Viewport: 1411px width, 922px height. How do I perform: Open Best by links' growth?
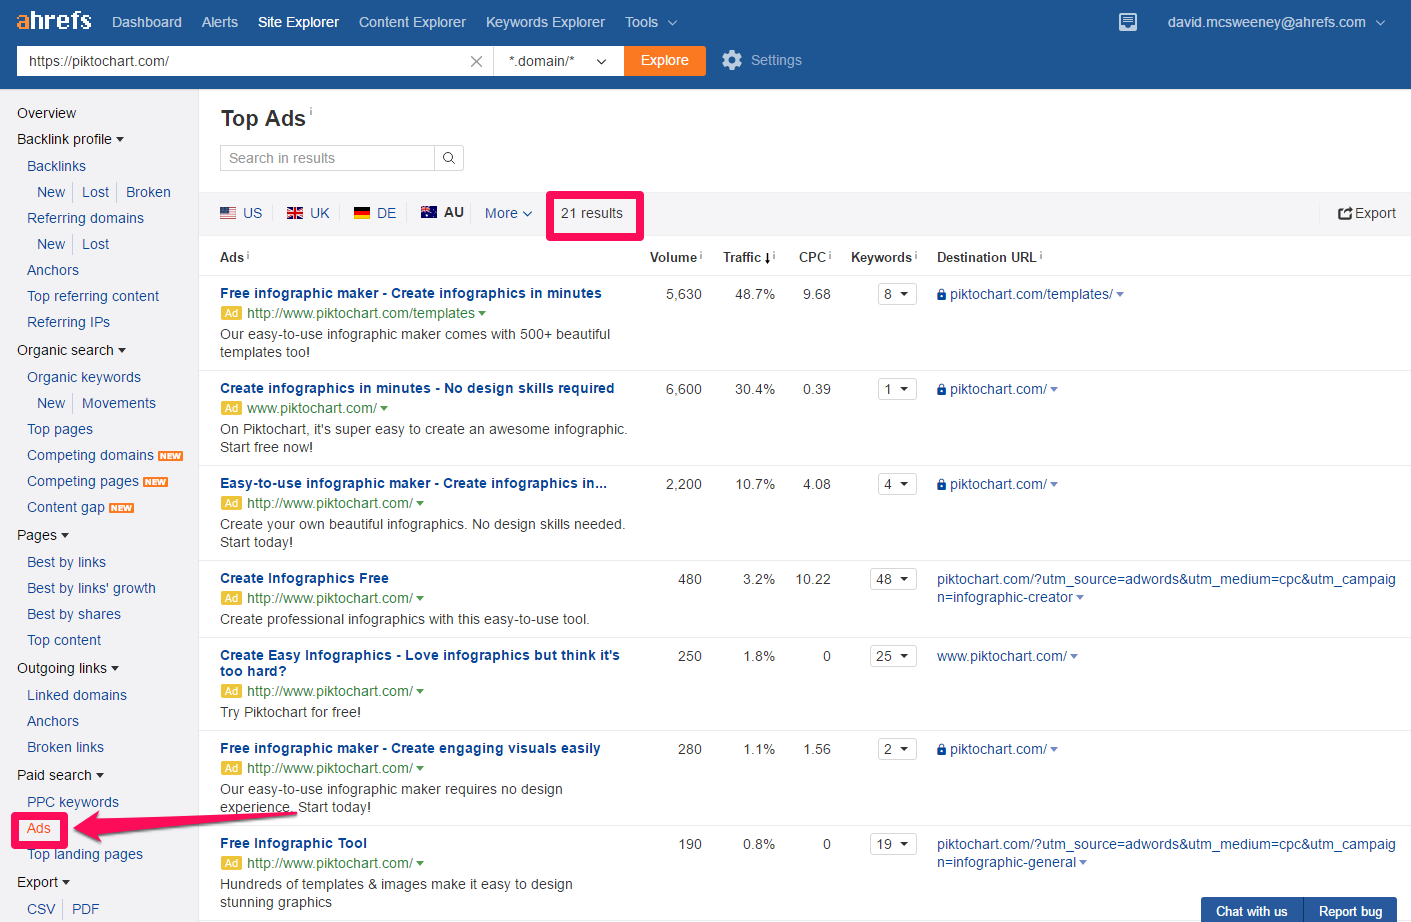click(91, 588)
